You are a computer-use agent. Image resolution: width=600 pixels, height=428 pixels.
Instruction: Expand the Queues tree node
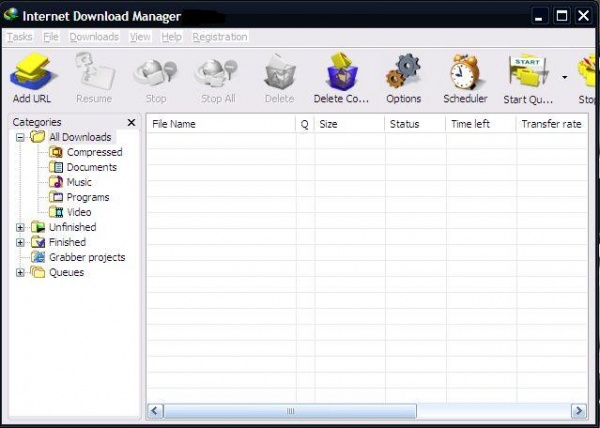(x=20, y=273)
